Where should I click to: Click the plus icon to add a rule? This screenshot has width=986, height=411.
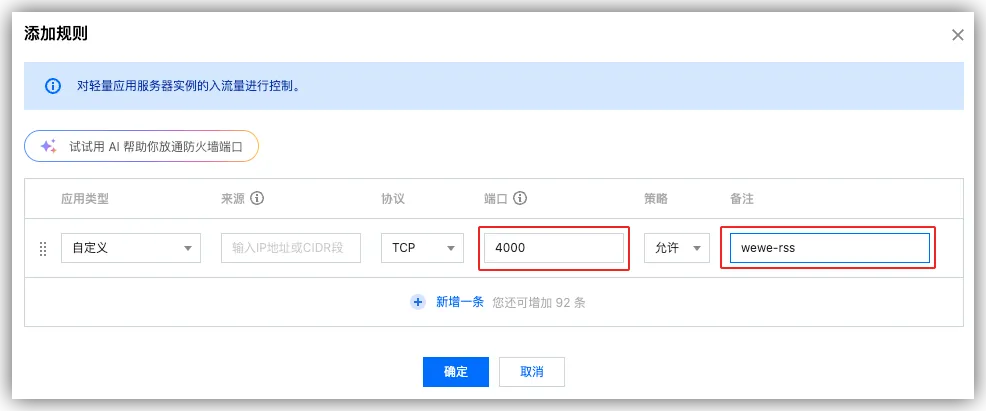pyautogui.click(x=418, y=302)
